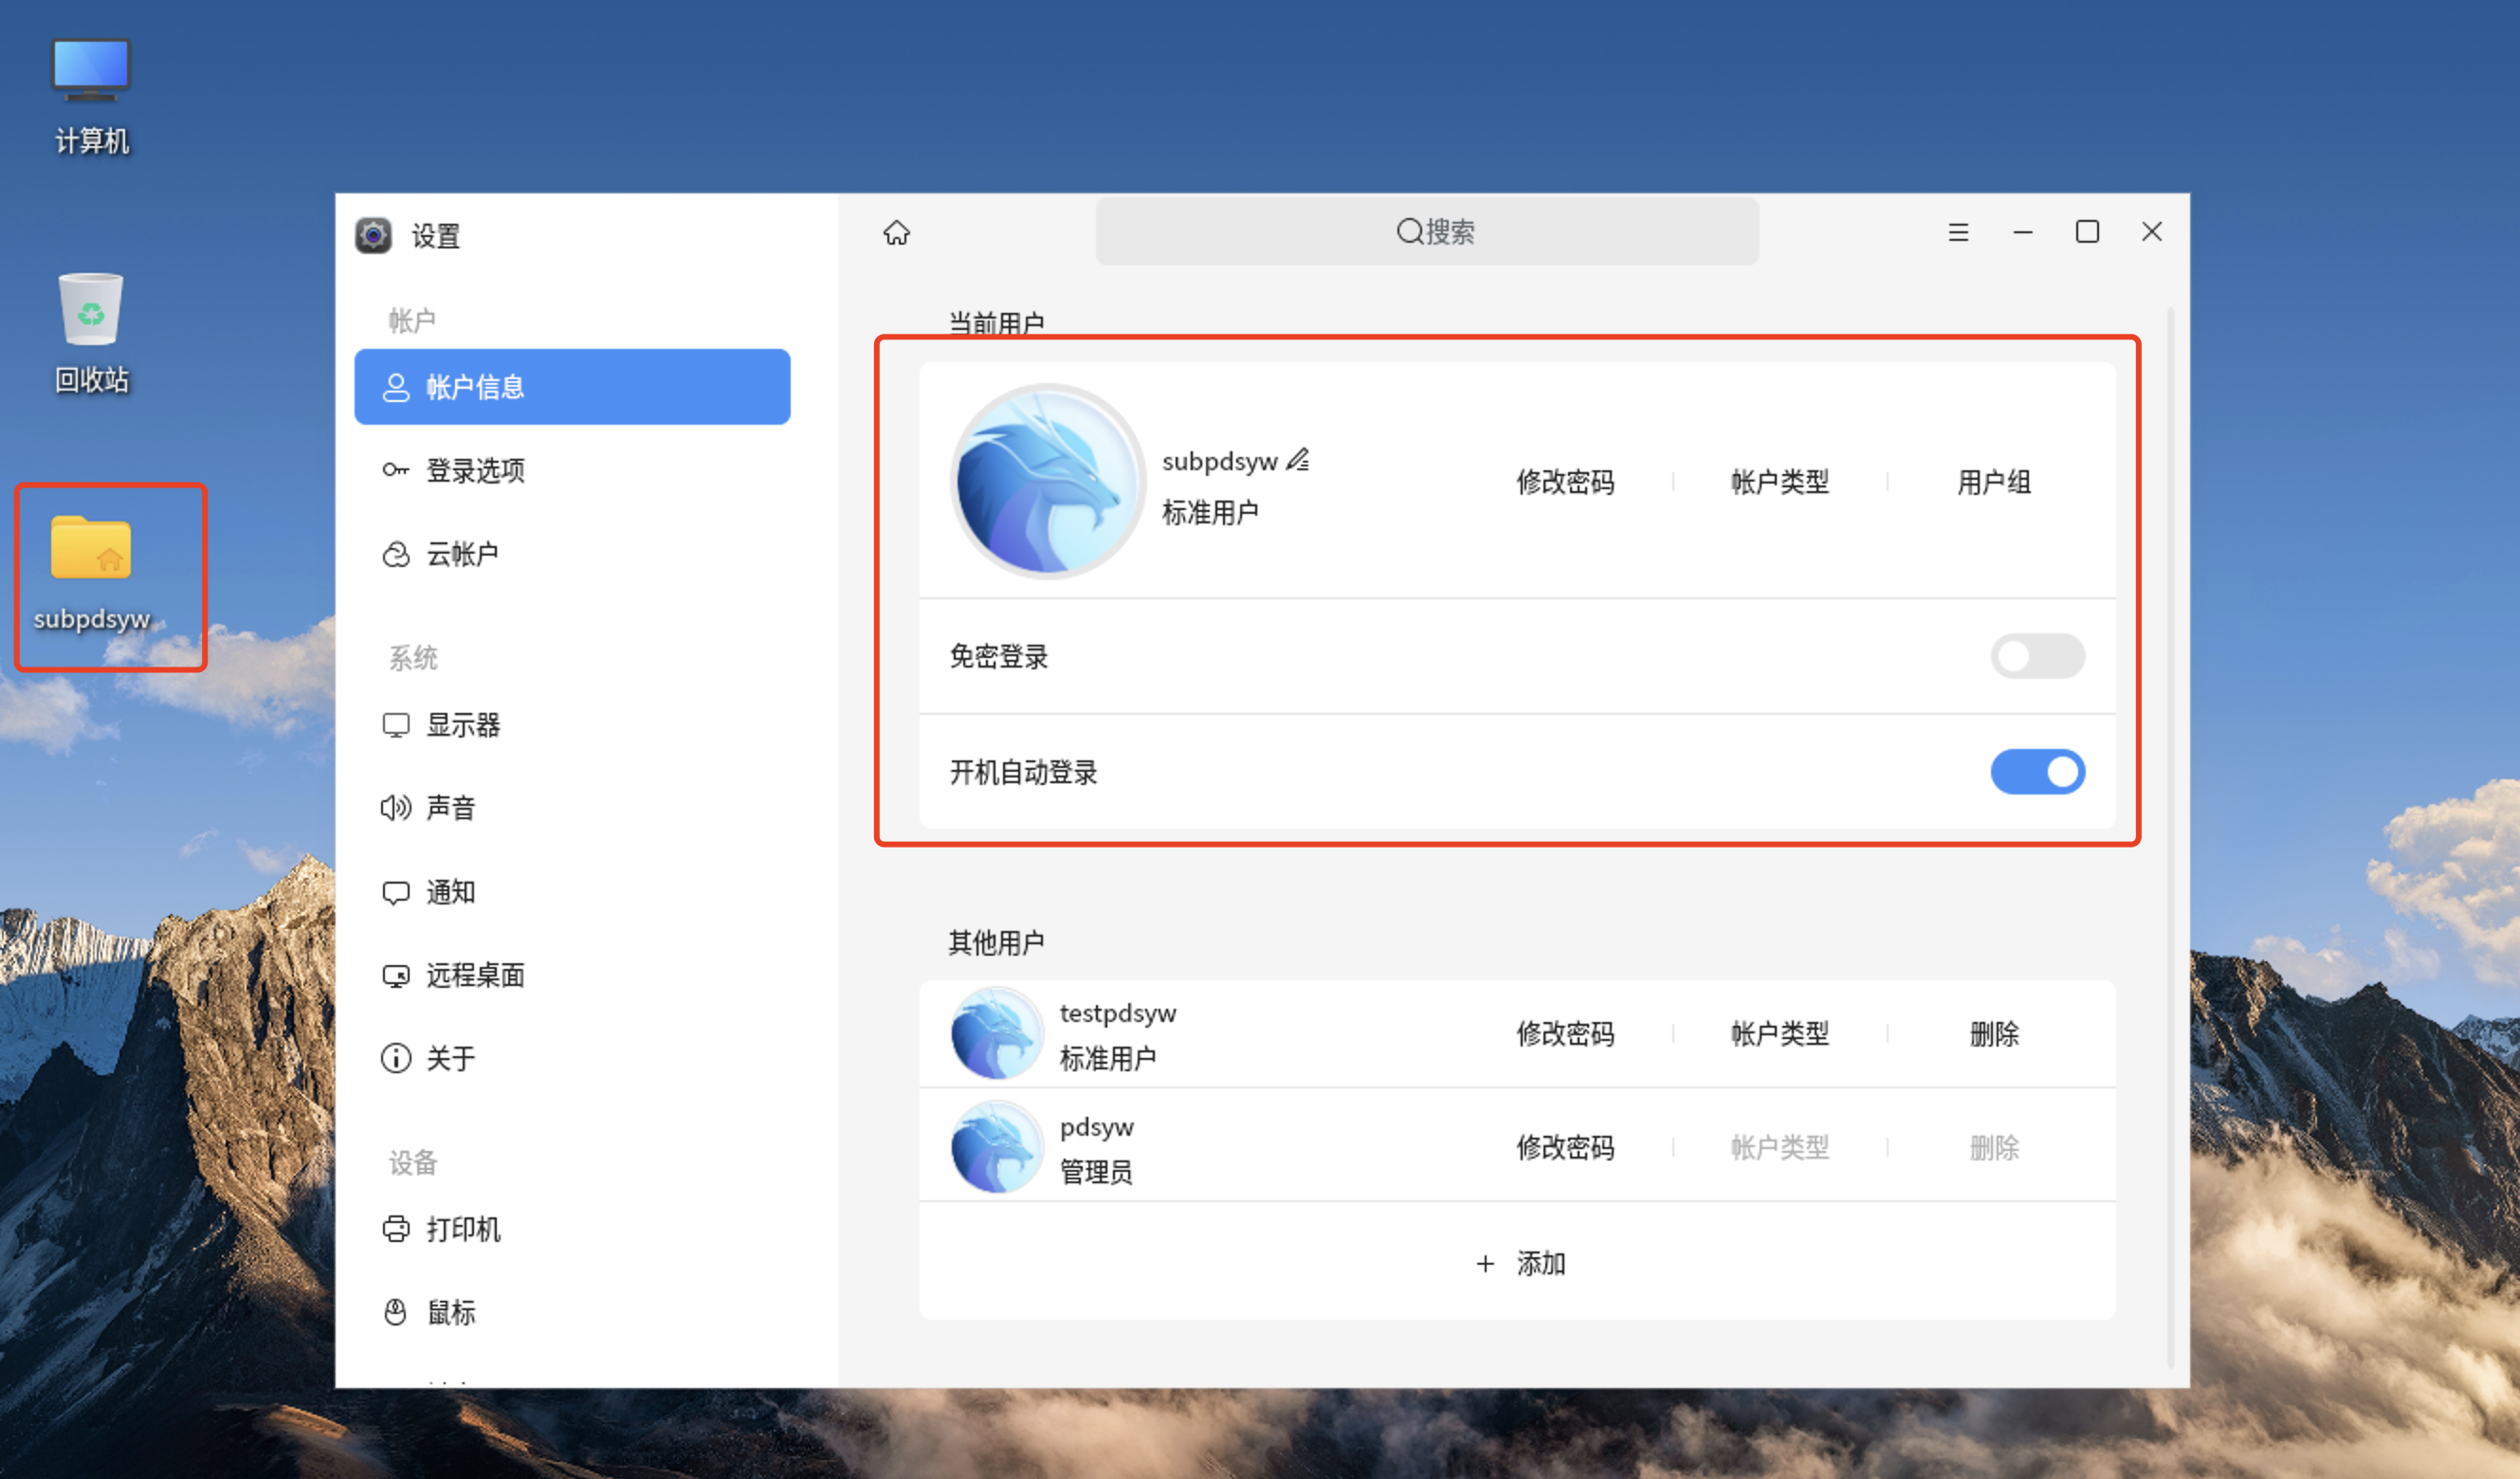Viewport: 2520px width, 1479px height.
Task: Click the pencil icon next to subpdsyw
Action: click(1298, 460)
